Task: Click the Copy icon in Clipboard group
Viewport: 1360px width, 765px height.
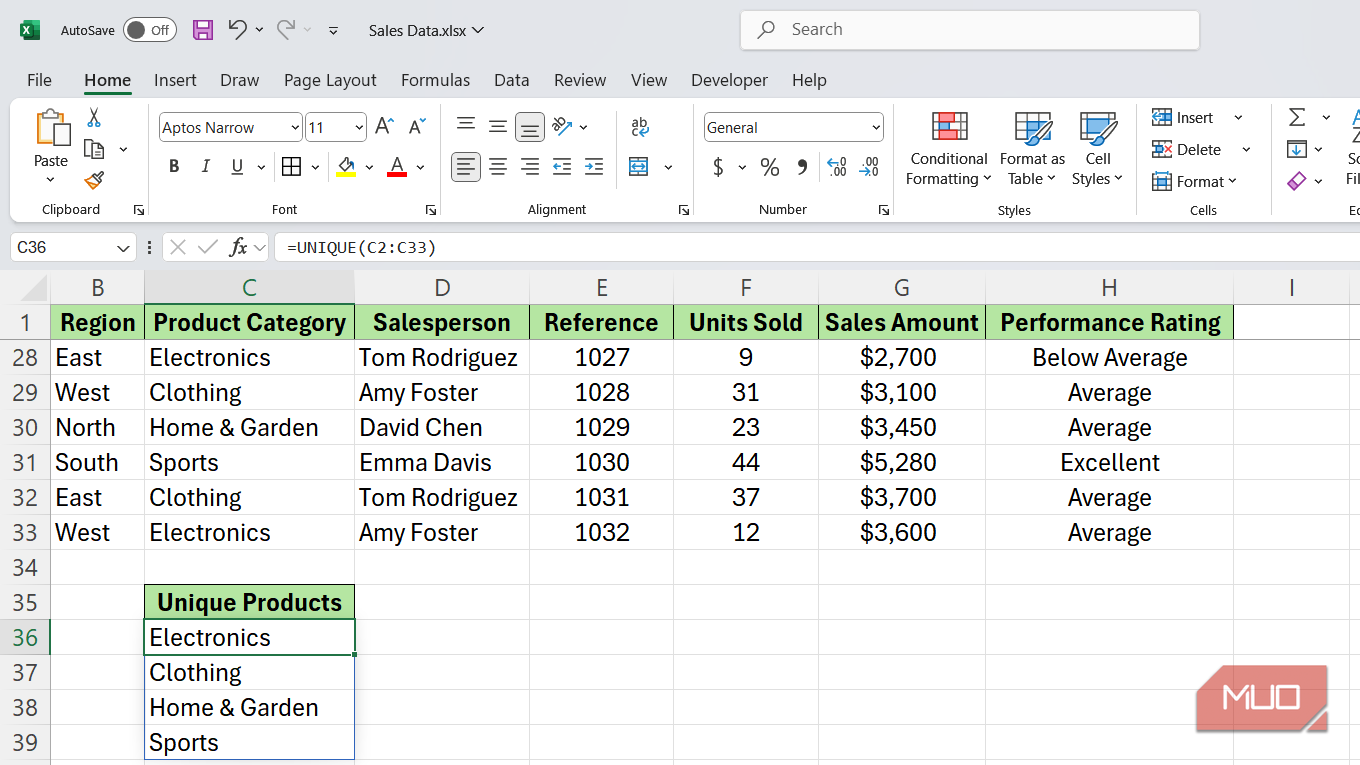Action: [x=95, y=149]
